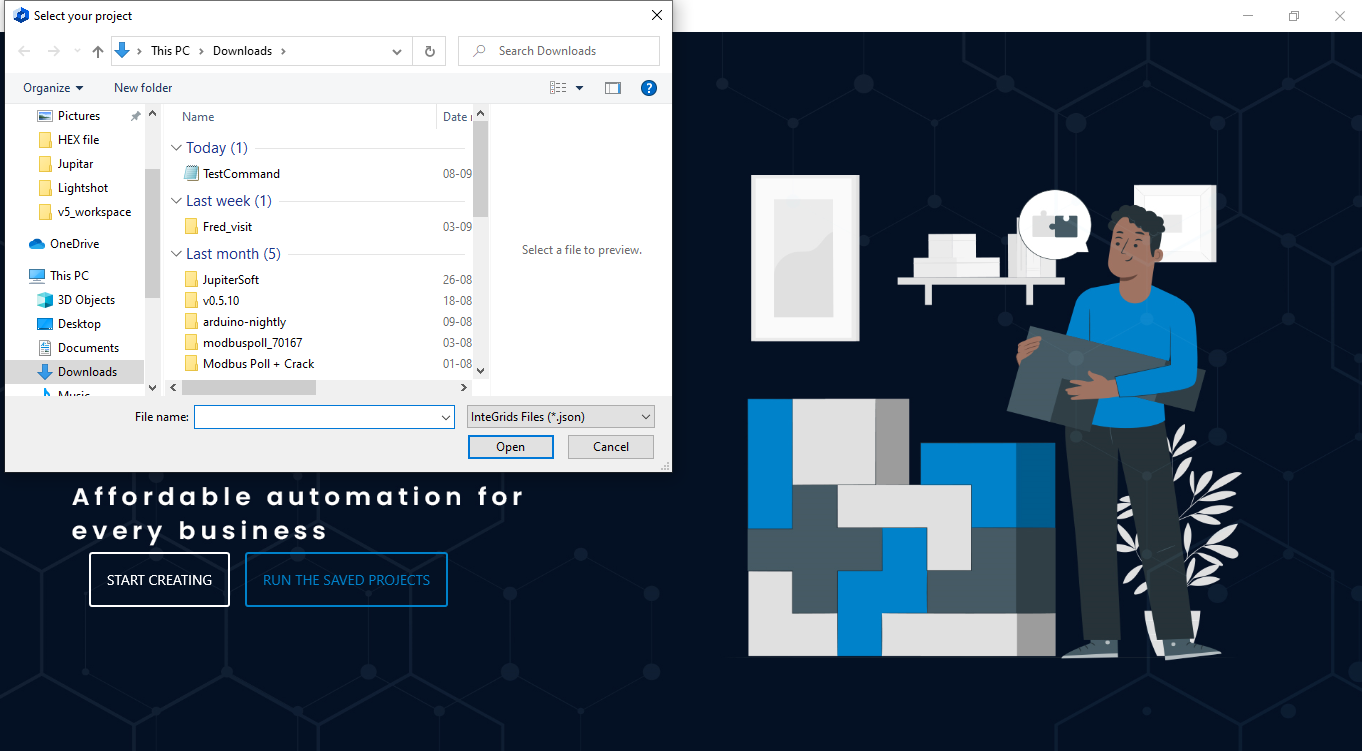Click the Forward navigation arrow in dialog
Image resolution: width=1362 pixels, height=751 pixels.
[54, 51]
